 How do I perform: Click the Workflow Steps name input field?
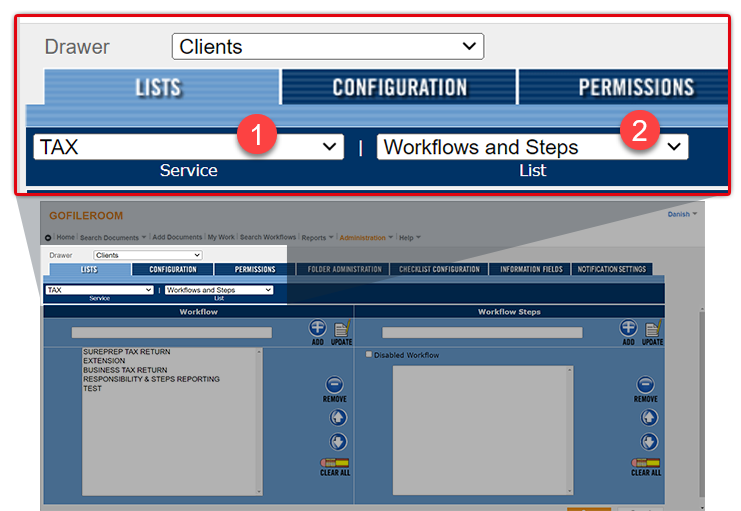pyautogui.click(x=483, y=333)
